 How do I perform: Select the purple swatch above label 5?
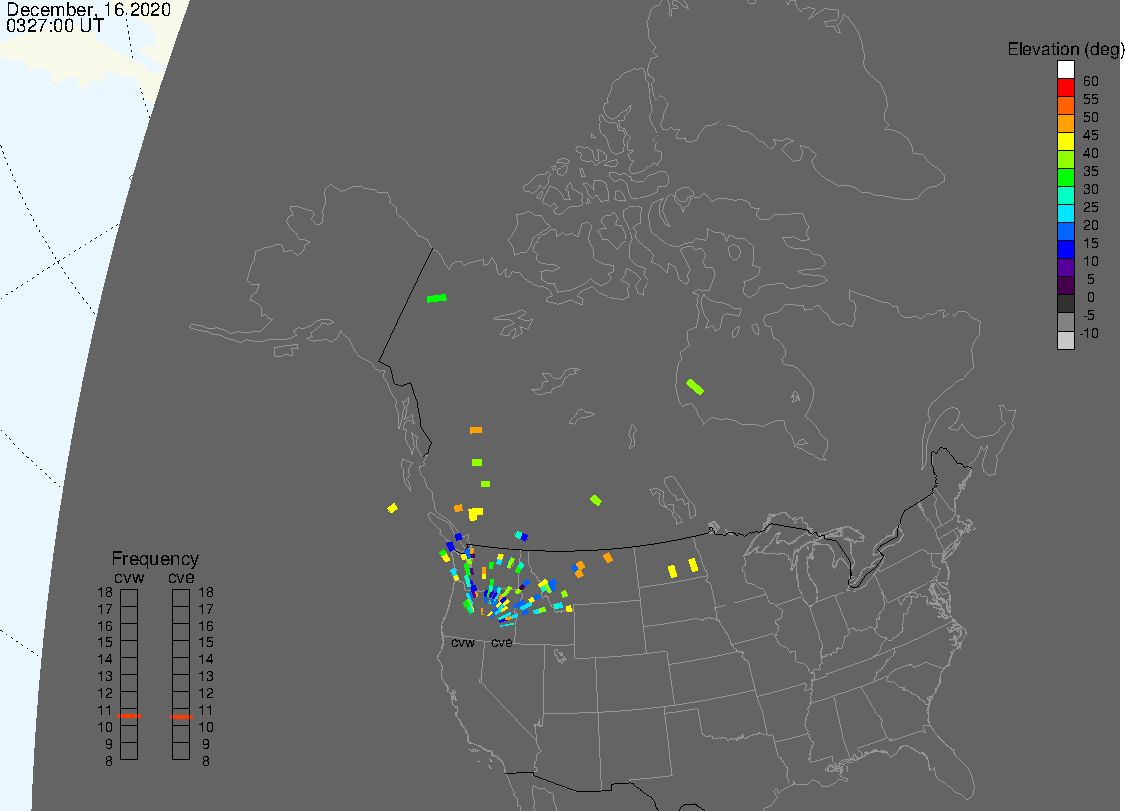point(1065,267)
